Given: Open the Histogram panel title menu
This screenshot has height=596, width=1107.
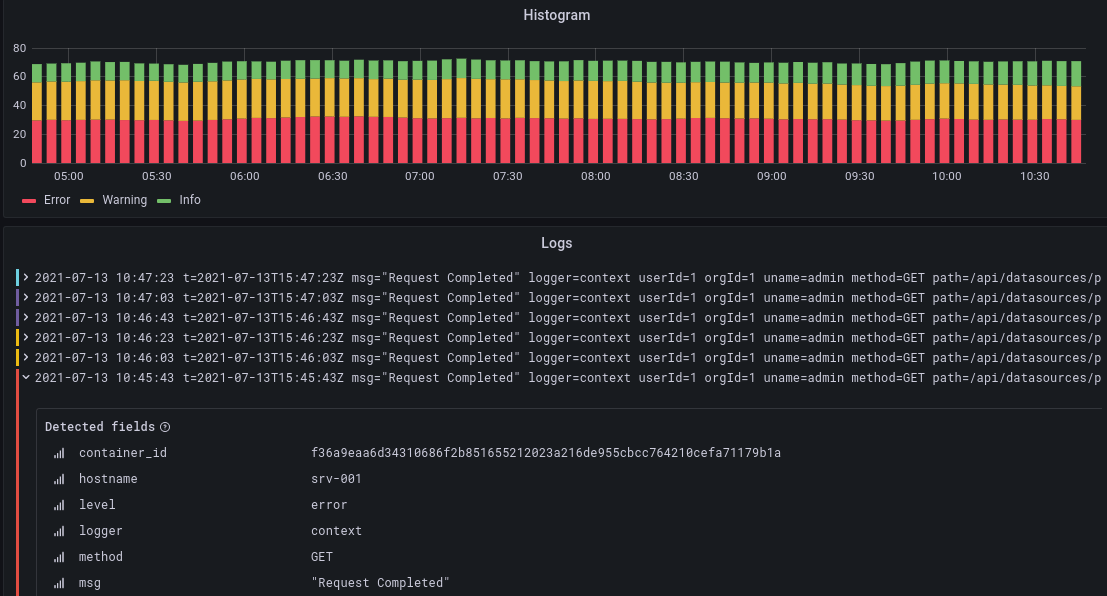Looking at the screenshot, I should [x=557, y=15].
